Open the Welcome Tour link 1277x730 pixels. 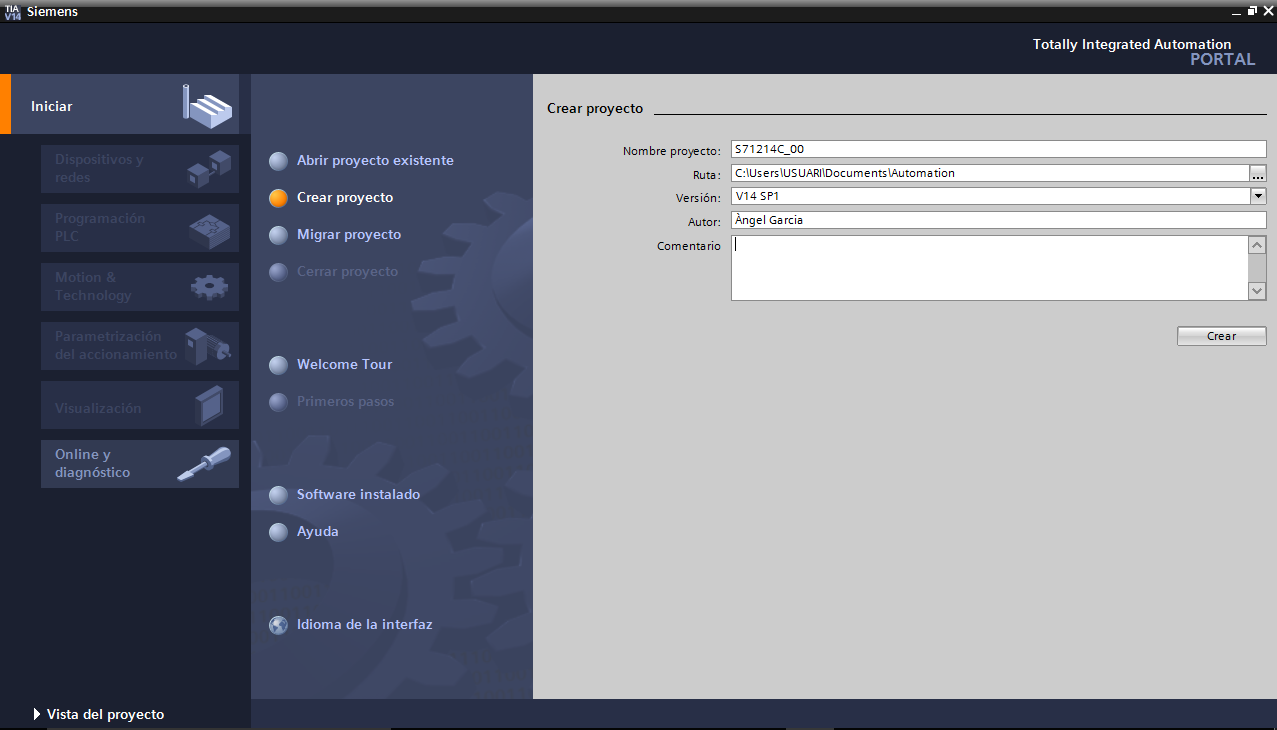point(344,365)
